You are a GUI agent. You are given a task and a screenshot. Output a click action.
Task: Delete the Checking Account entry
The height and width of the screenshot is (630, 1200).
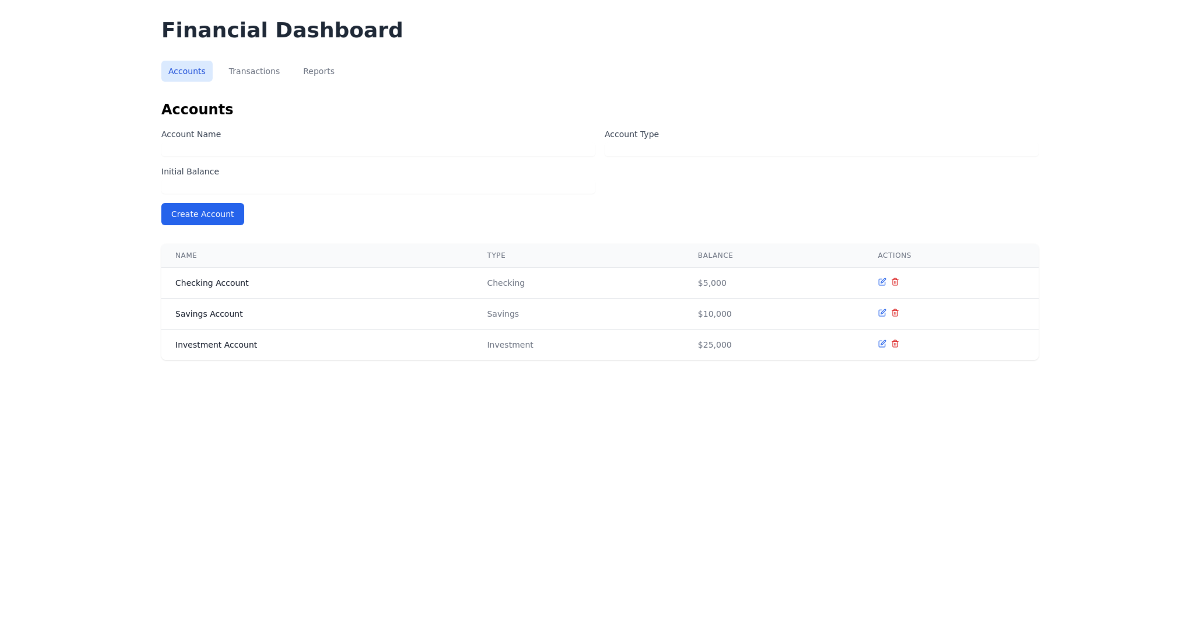(x=895, y=282)
